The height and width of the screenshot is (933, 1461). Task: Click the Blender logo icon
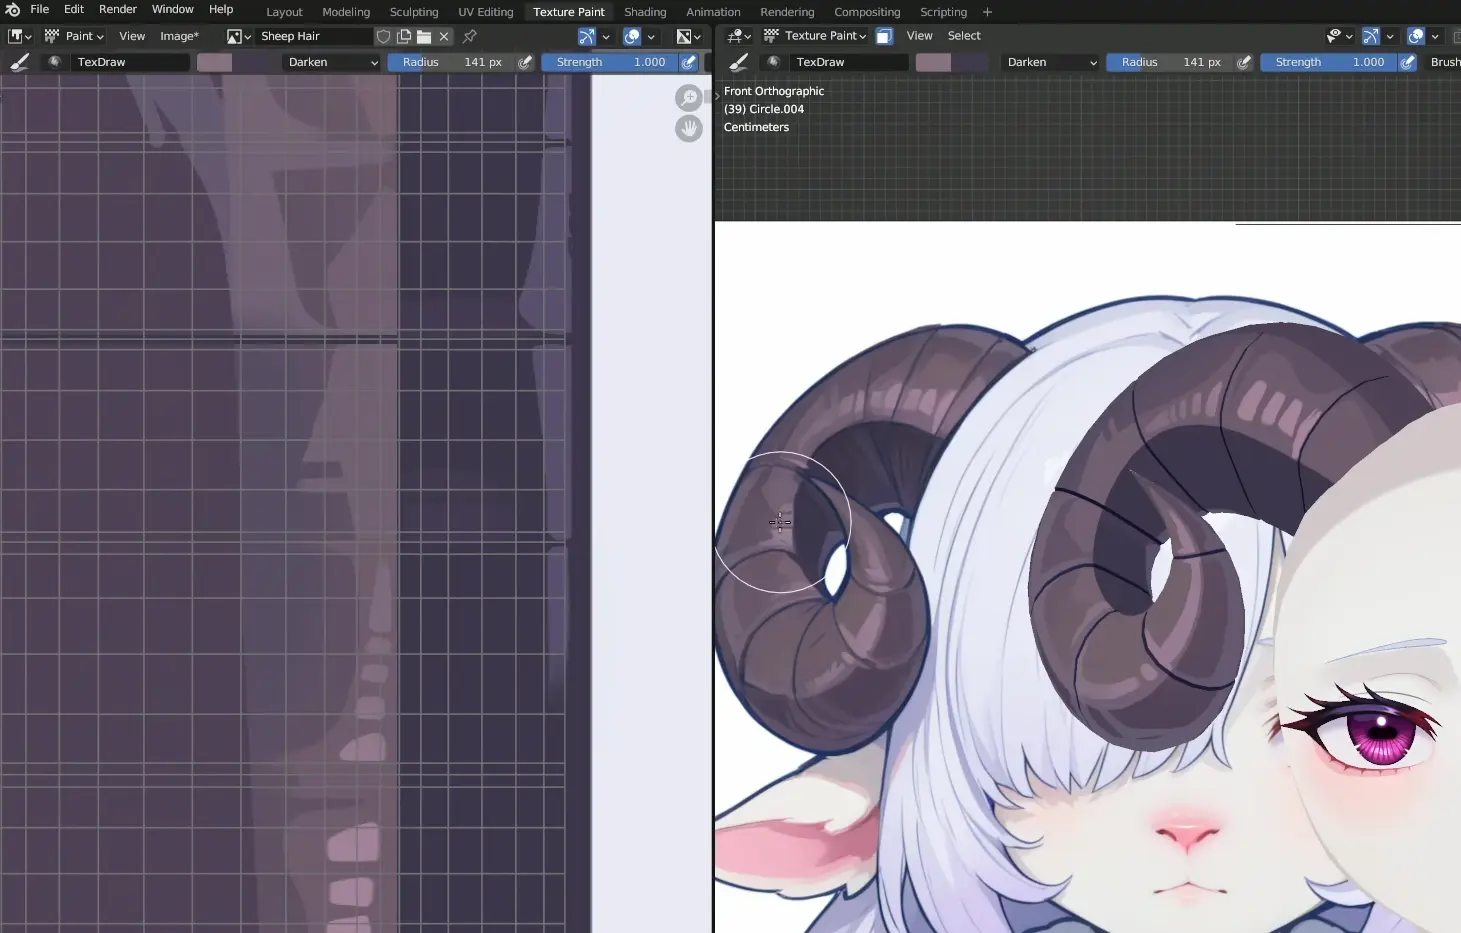[x=12, y=10]
